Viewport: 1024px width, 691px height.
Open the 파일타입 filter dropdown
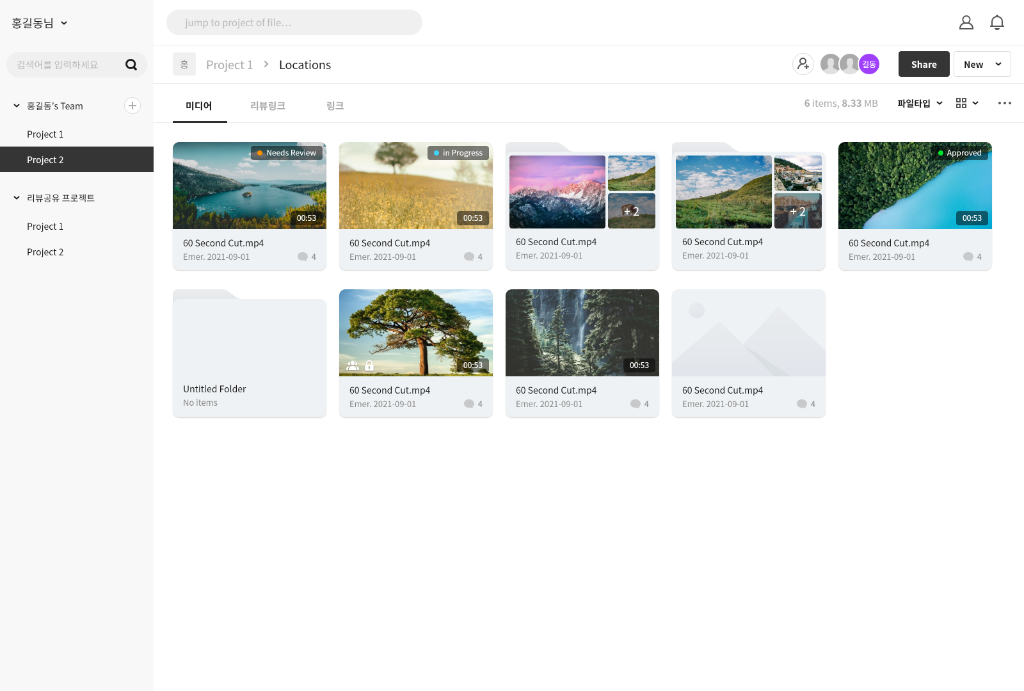pyautogui.click(x=920, y=103)
